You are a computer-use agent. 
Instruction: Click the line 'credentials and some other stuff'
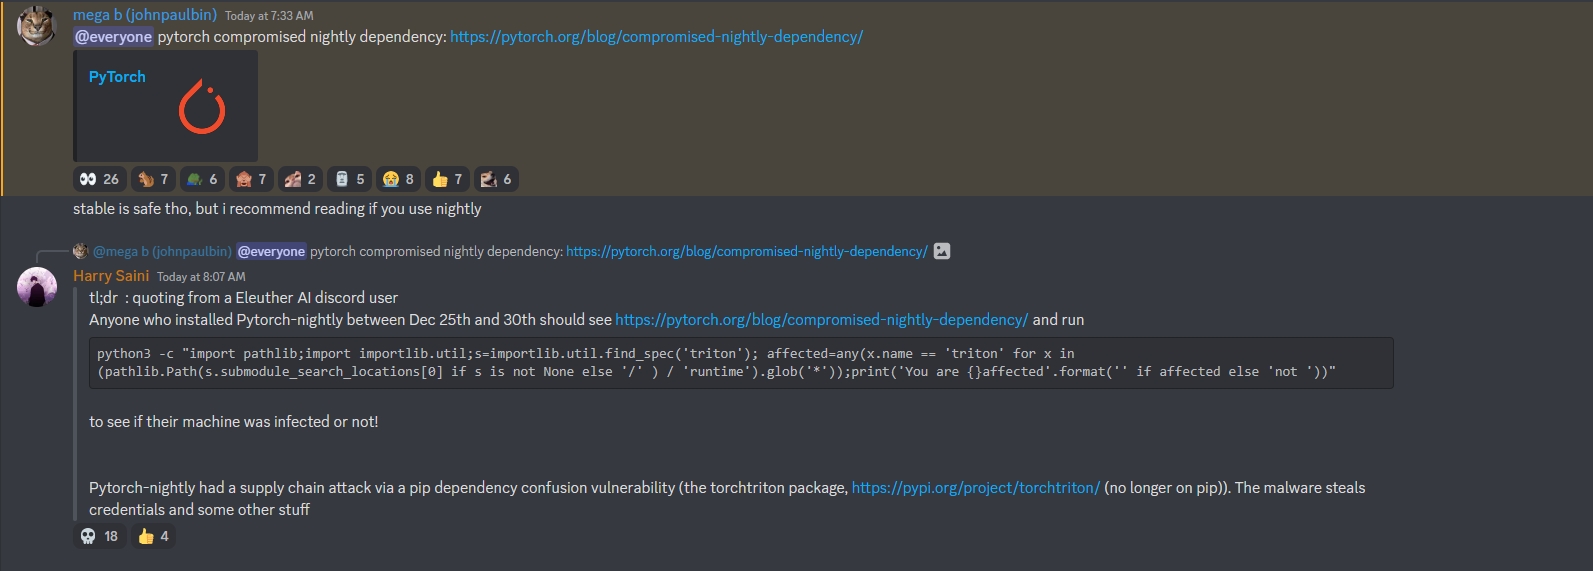tap(199, 510)
